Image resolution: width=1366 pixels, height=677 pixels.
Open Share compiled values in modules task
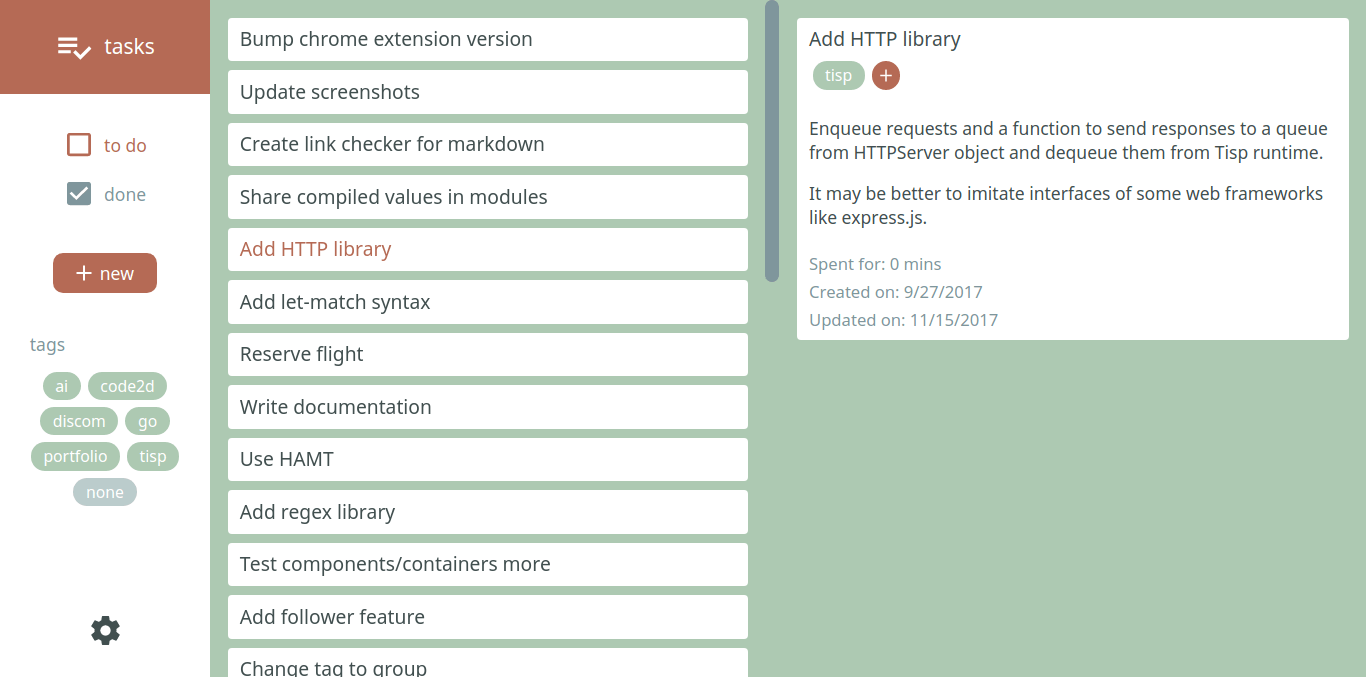pos(488,197)
